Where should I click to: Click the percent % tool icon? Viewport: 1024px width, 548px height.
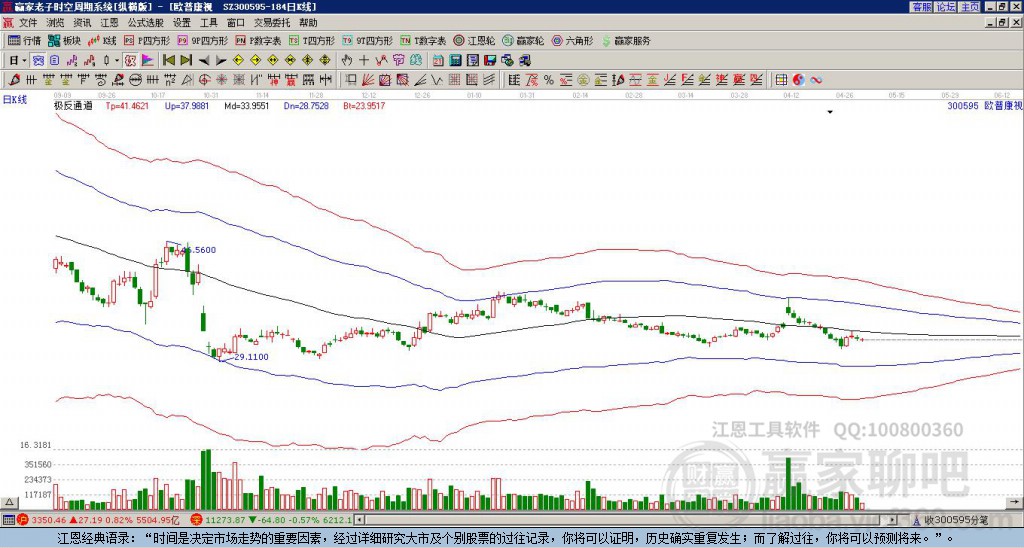[x=549, y=80]
